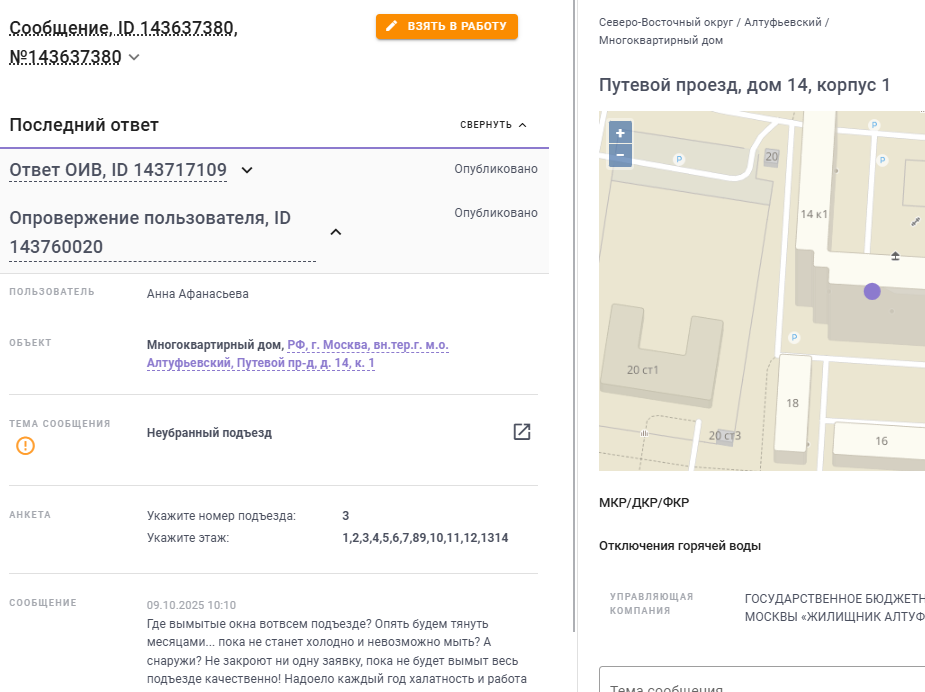Click the parking icon left of building 20
This screenshot has height=692, width=925.
click(x=680, y=159)
